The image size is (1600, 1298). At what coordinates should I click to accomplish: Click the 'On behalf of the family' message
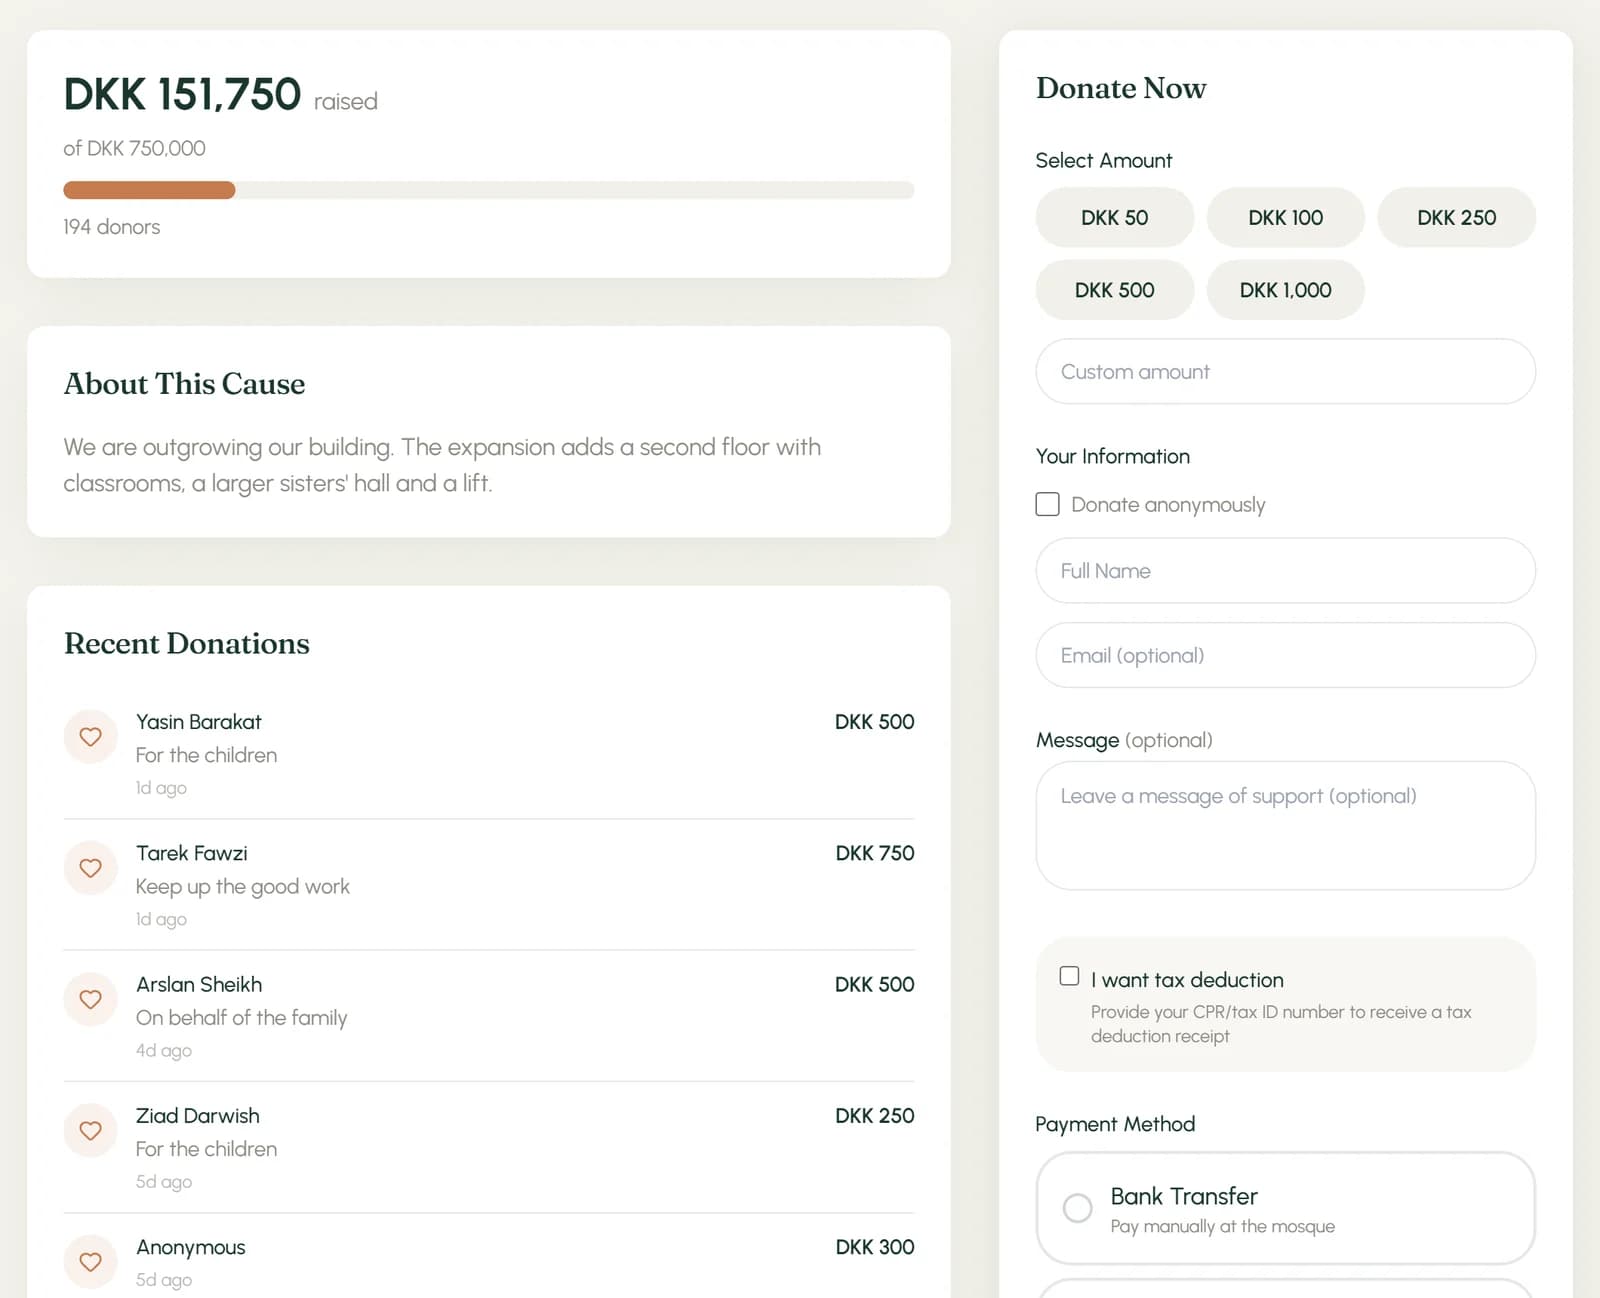pyautogui.click(x=242, y=1018)
